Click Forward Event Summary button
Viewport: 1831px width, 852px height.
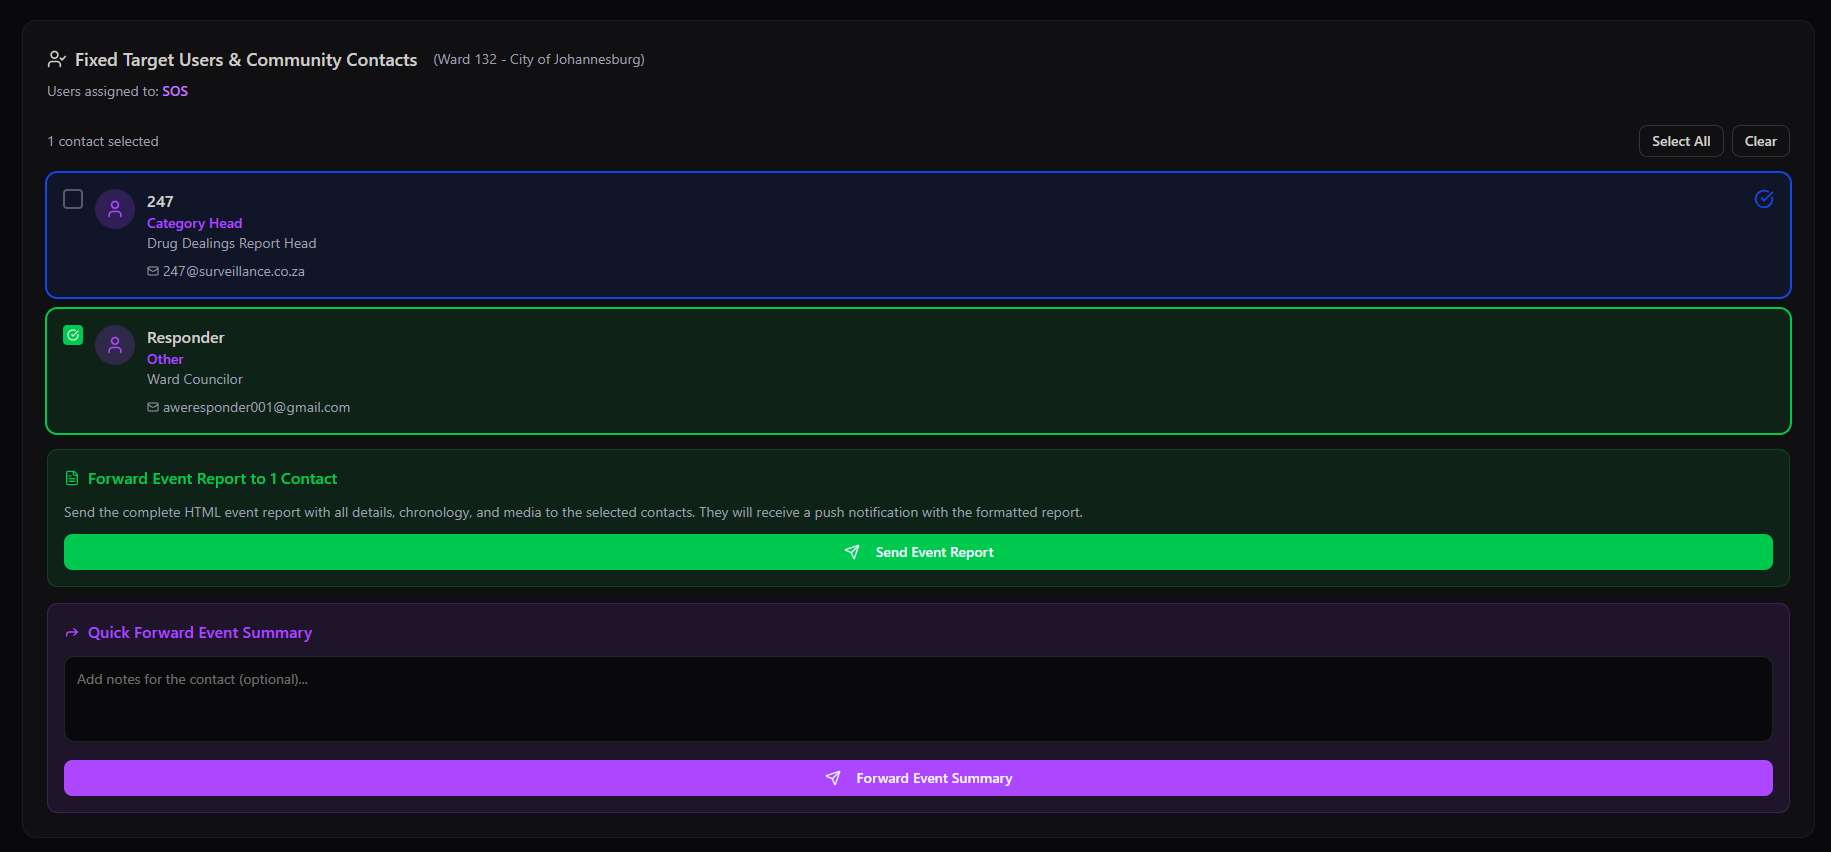coord(918,778)
